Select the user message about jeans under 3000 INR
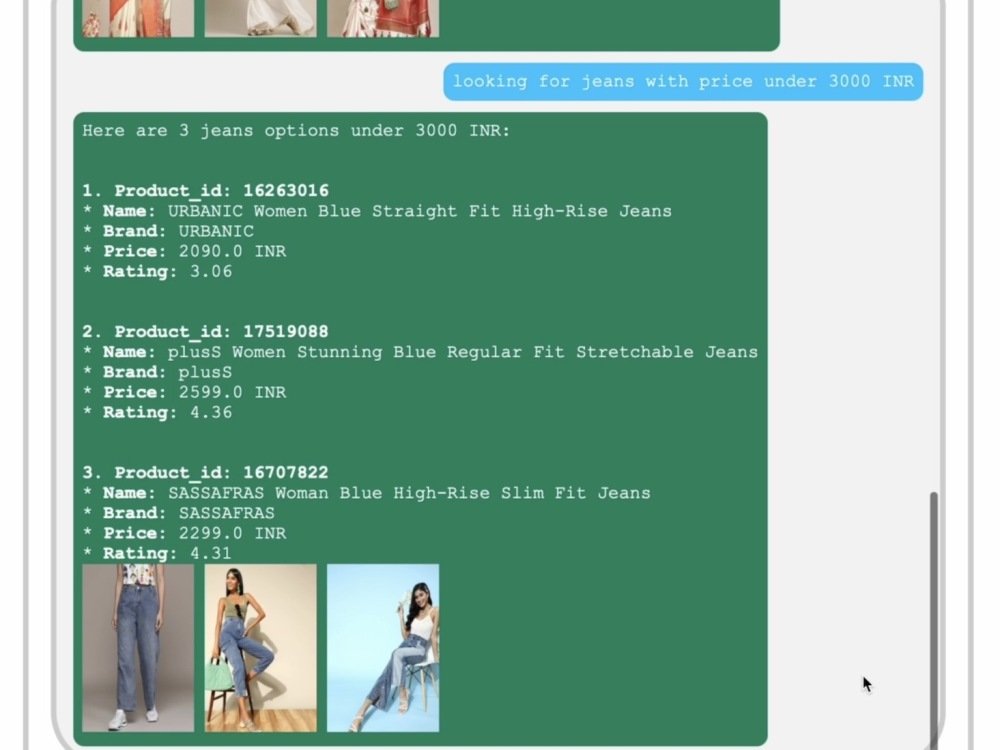 tap(683, 82)
